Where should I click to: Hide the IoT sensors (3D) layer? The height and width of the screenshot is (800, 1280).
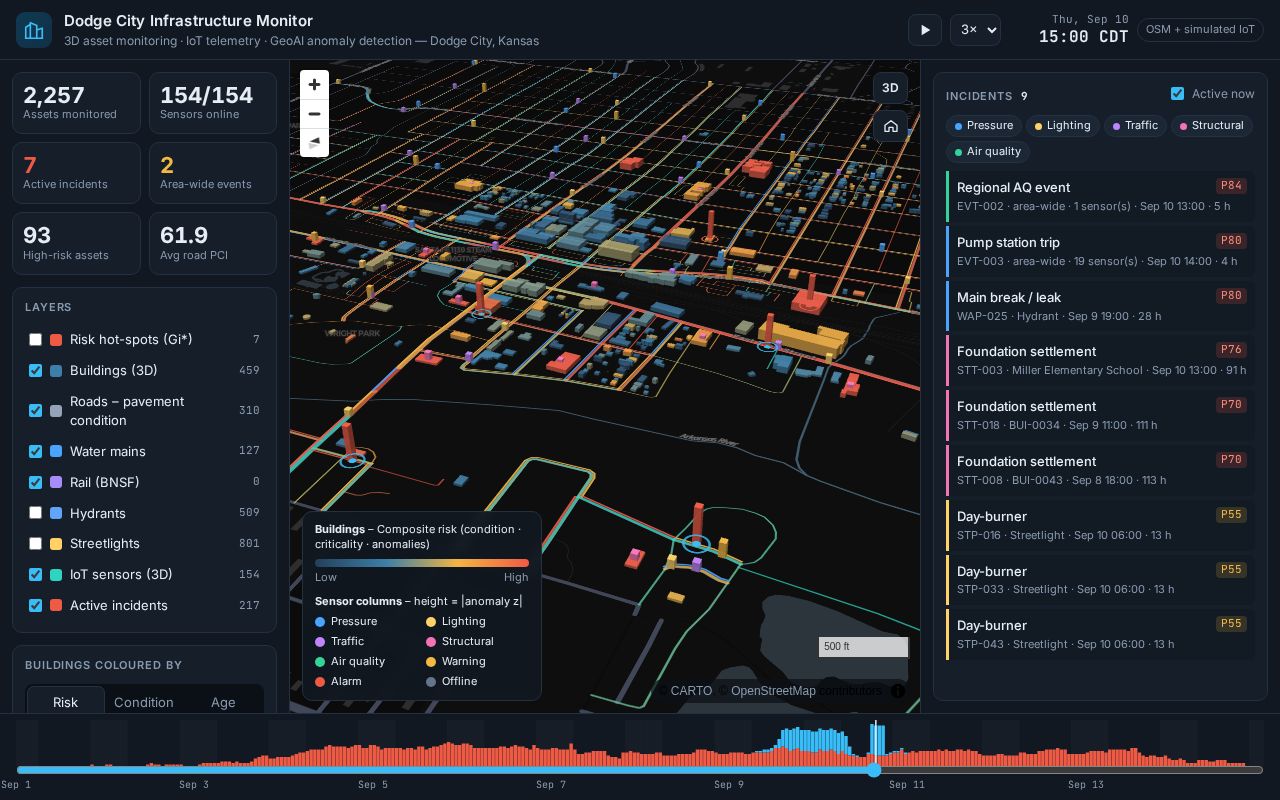(35, 575)
